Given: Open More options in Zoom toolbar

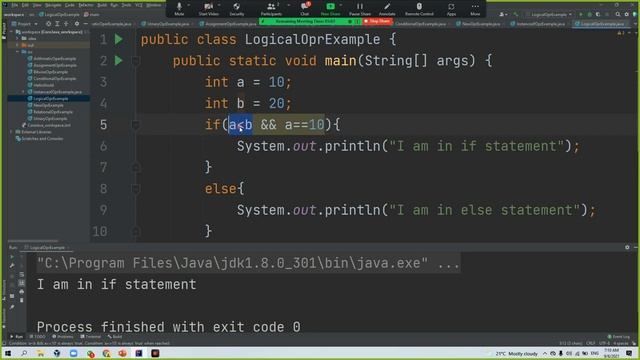Looking at the screenshot, I should (475, 9).
